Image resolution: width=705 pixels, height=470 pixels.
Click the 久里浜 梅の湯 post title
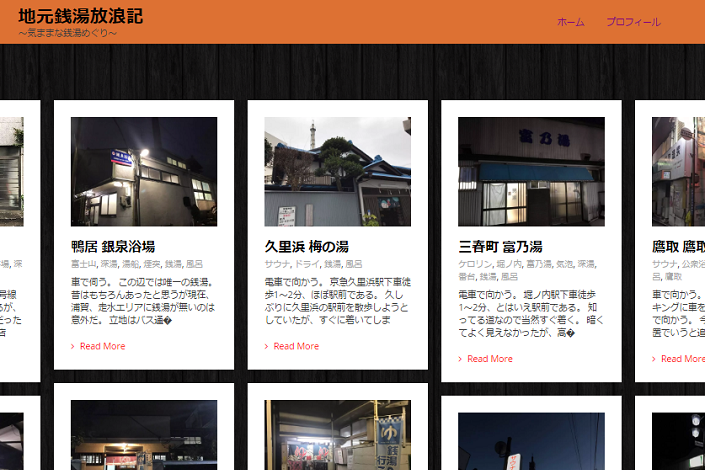(x=304, y=246)
